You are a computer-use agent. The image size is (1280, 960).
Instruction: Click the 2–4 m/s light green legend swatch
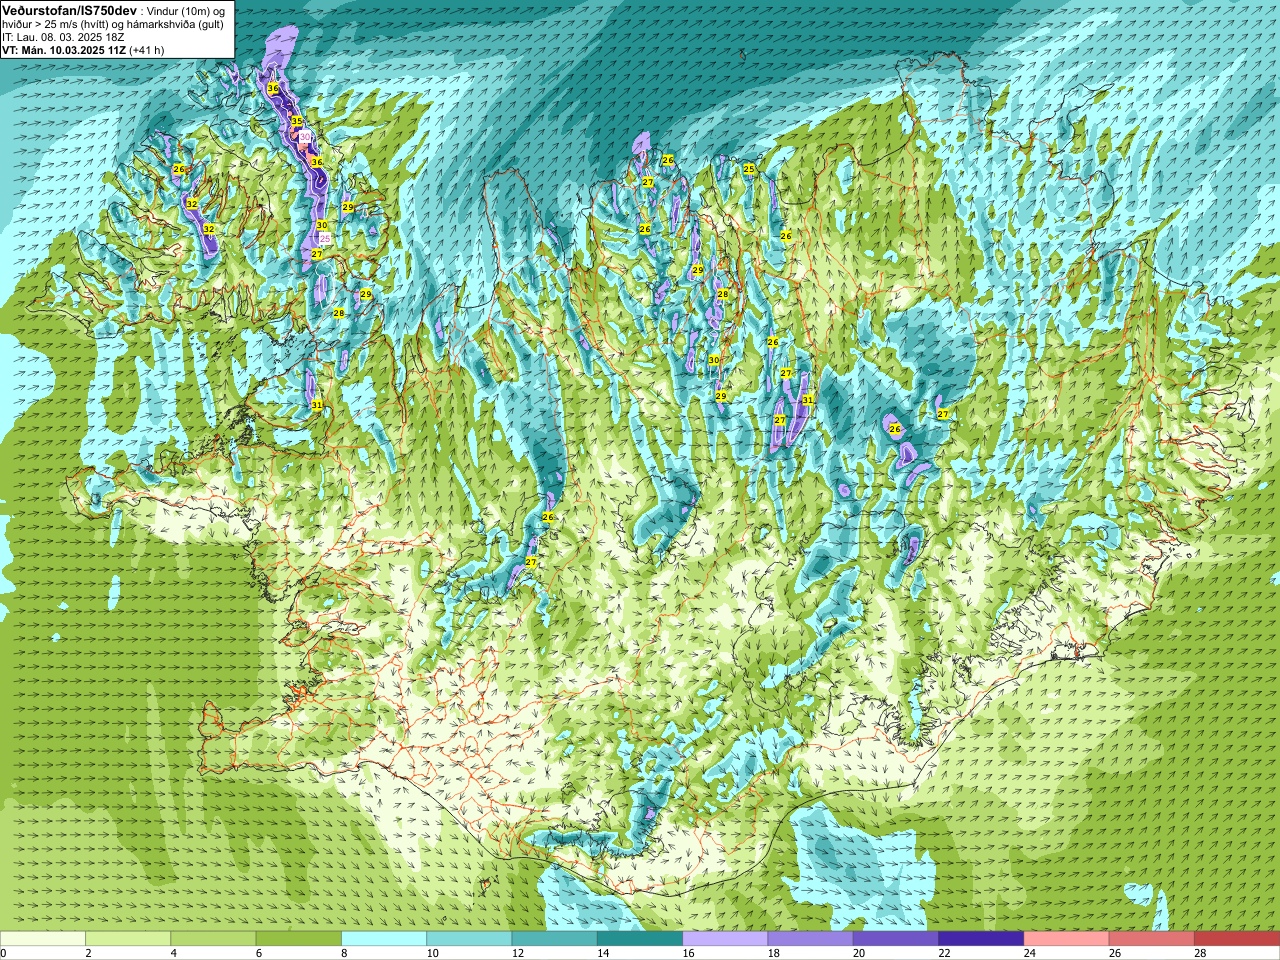click(x=128, y=938)
